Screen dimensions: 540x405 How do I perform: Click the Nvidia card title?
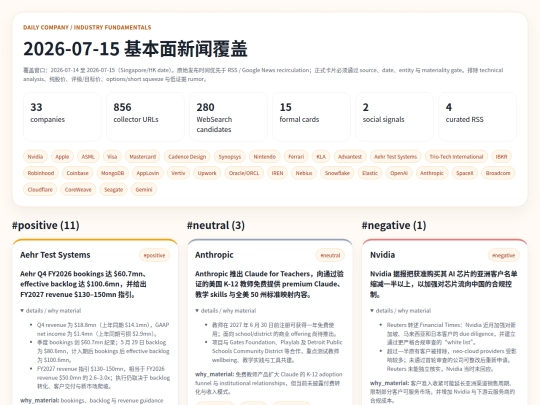pyautogui.click(x=383, y=255)
